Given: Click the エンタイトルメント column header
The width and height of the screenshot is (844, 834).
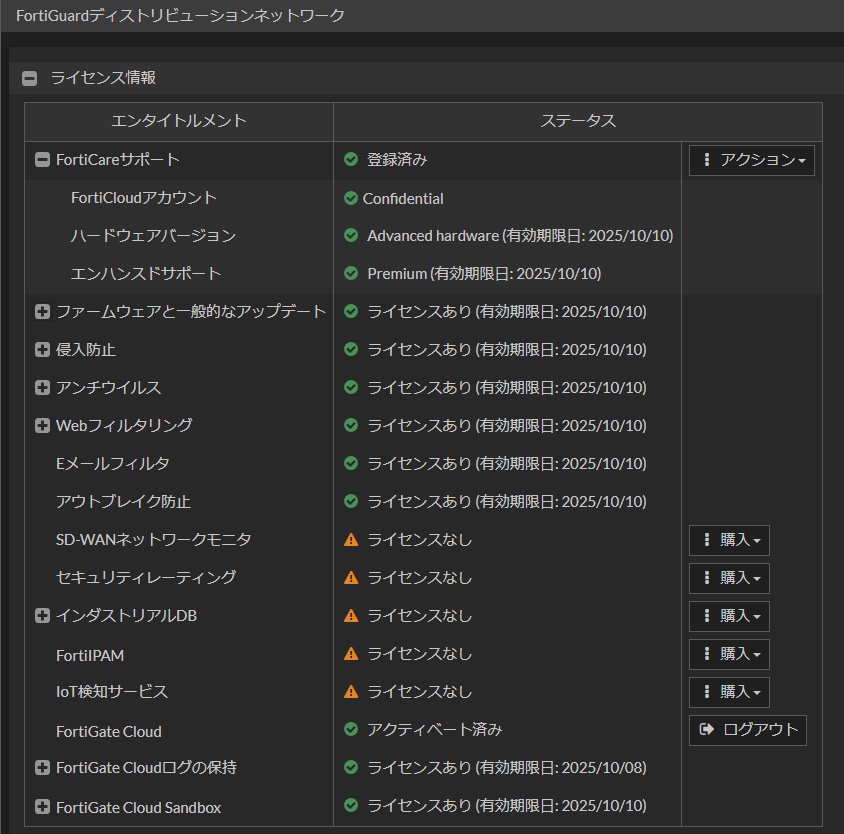Looking at the screenshot, I should click(x=179, y=121).
